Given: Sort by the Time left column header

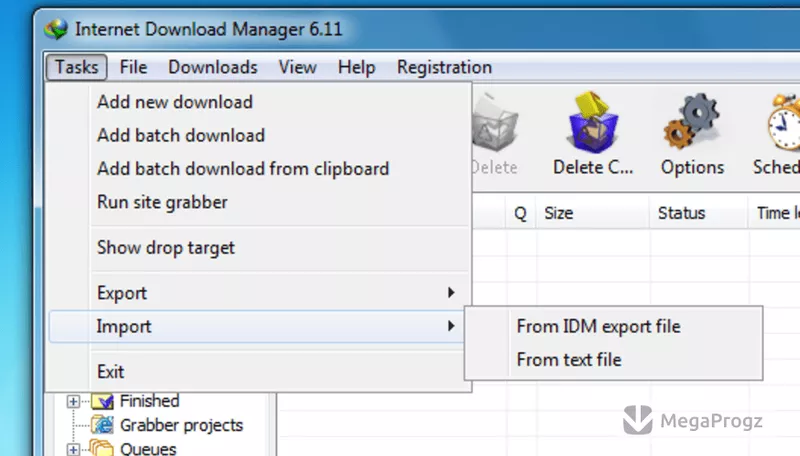Looking at the screenshot, I should pyautogui.click(x=774, y=213).
